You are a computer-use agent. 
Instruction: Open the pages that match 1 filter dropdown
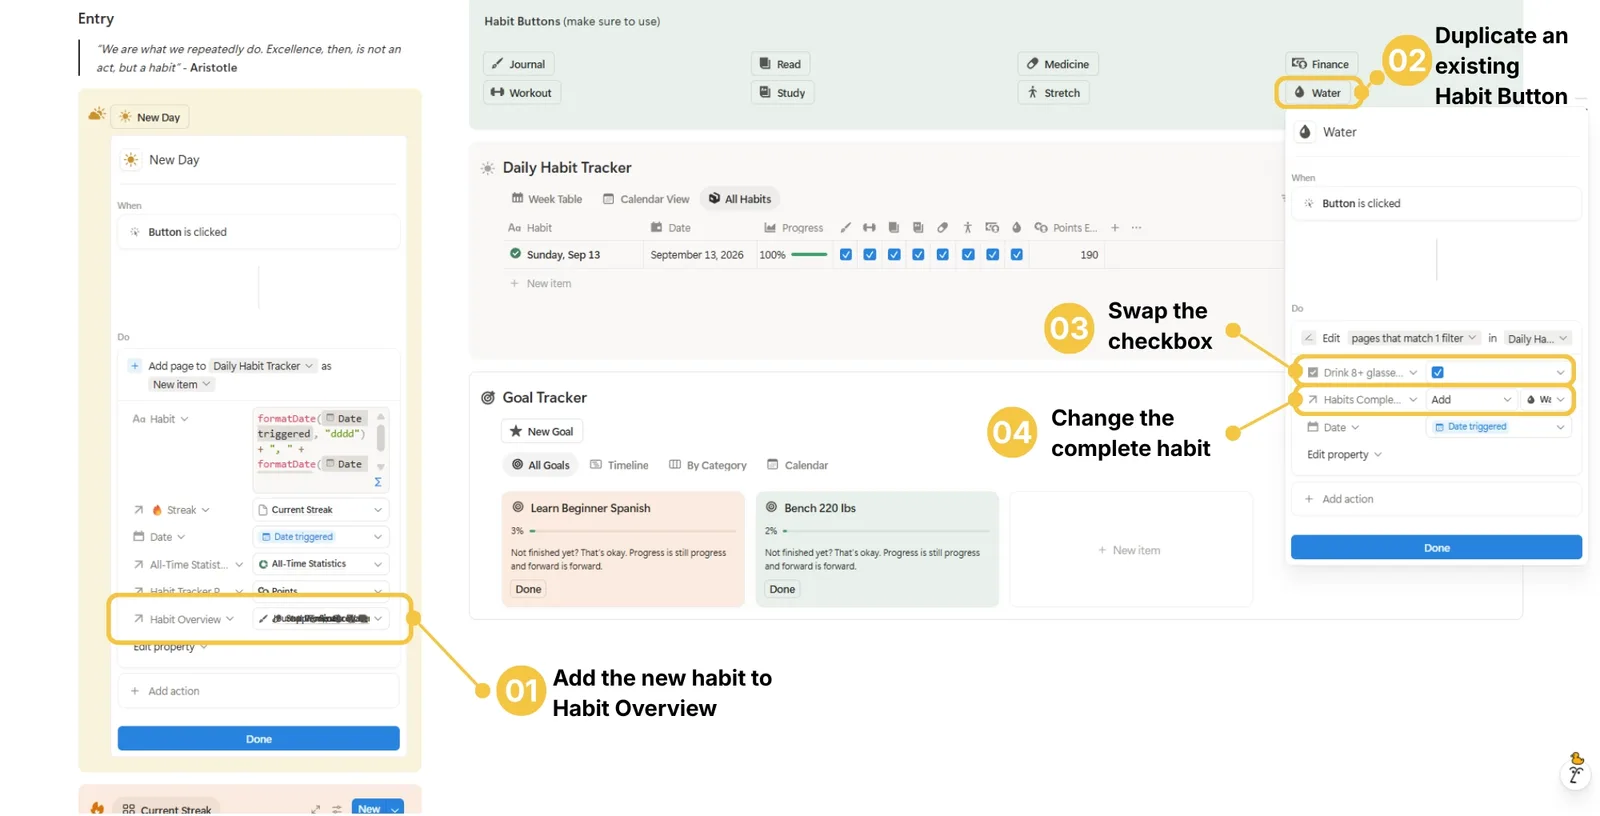pyautogui.click(x=1414, y=339)
